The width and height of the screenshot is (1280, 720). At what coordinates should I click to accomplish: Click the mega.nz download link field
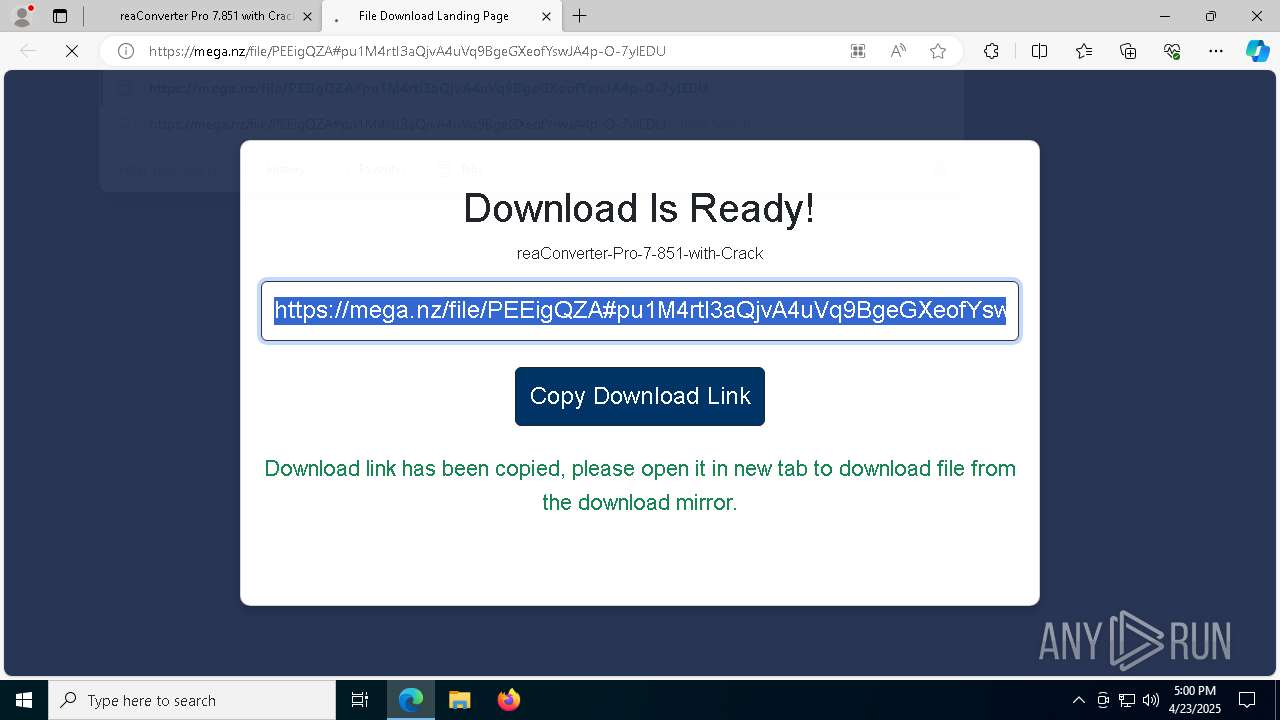(x=640, y=311)
